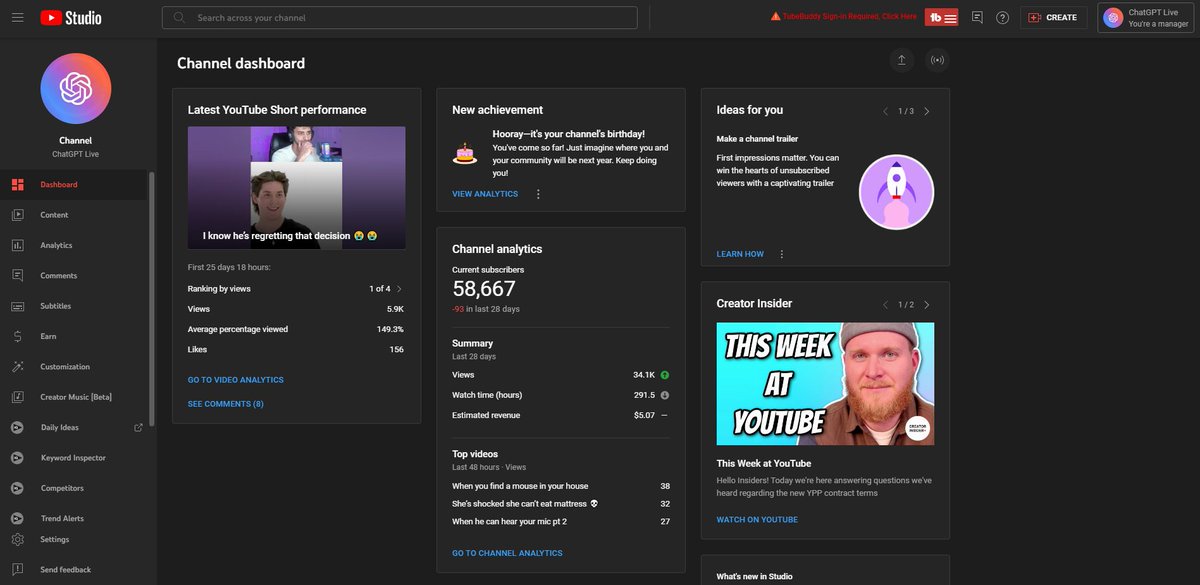
Task: Expand the Ranking by views chevron
Action: click(x=399, y=289)
